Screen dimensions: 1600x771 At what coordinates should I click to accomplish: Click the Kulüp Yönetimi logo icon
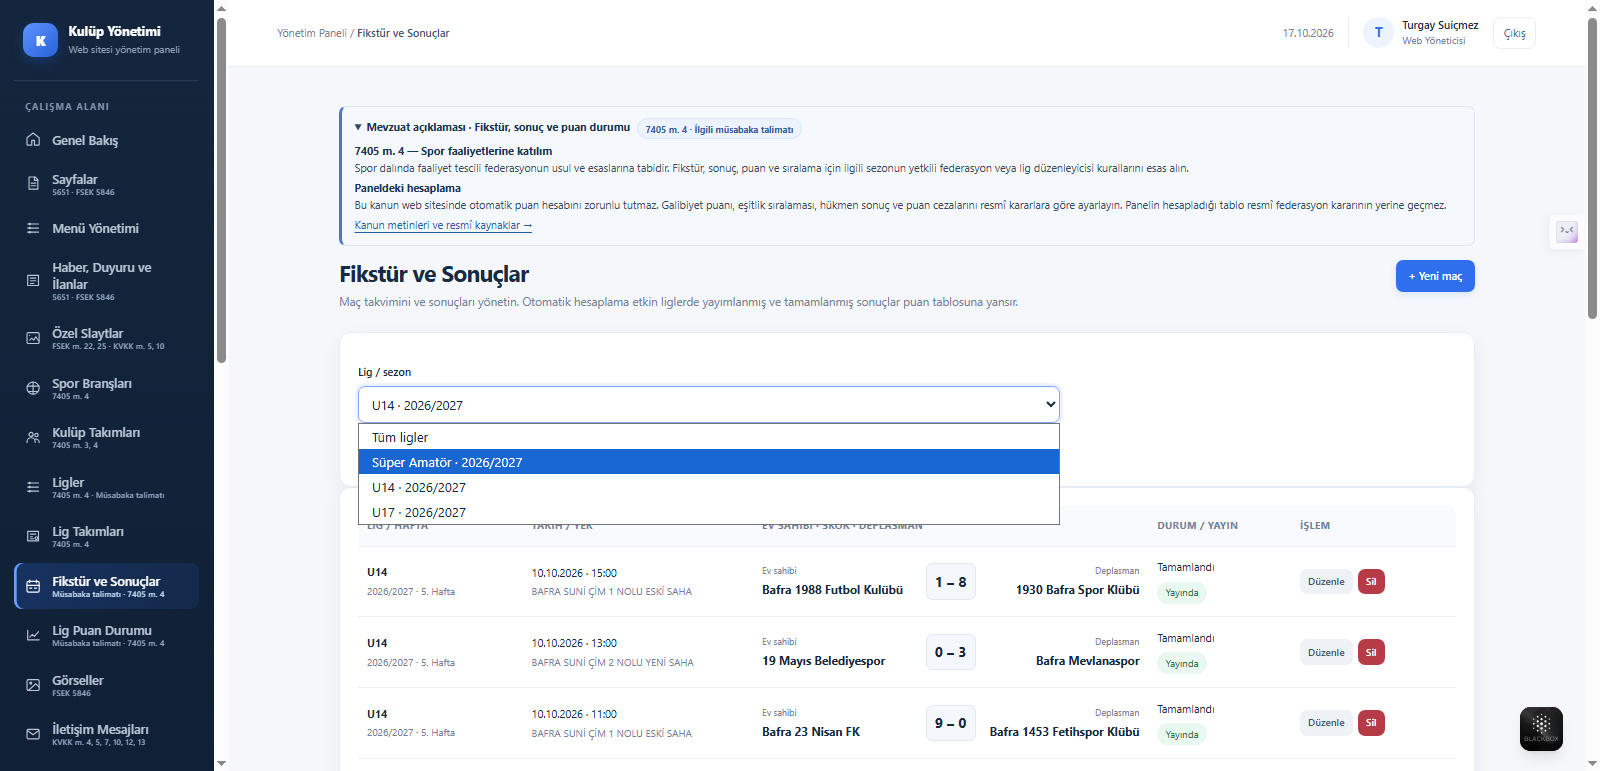(x=40, y=40)
